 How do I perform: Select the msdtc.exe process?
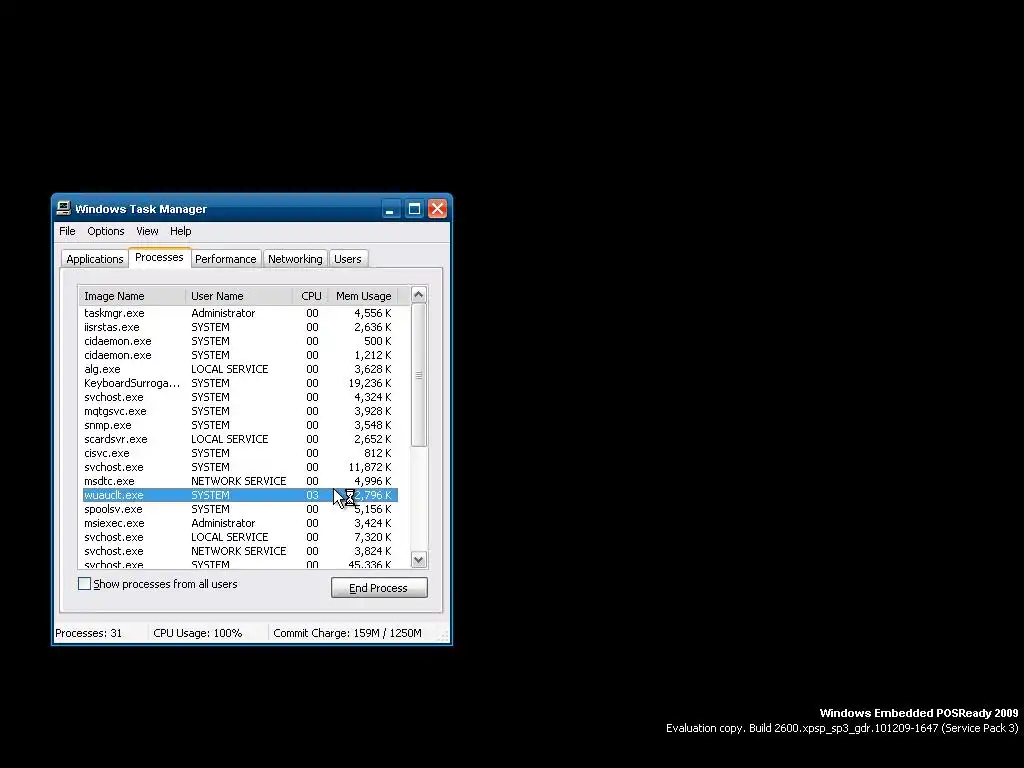[240, 481]
